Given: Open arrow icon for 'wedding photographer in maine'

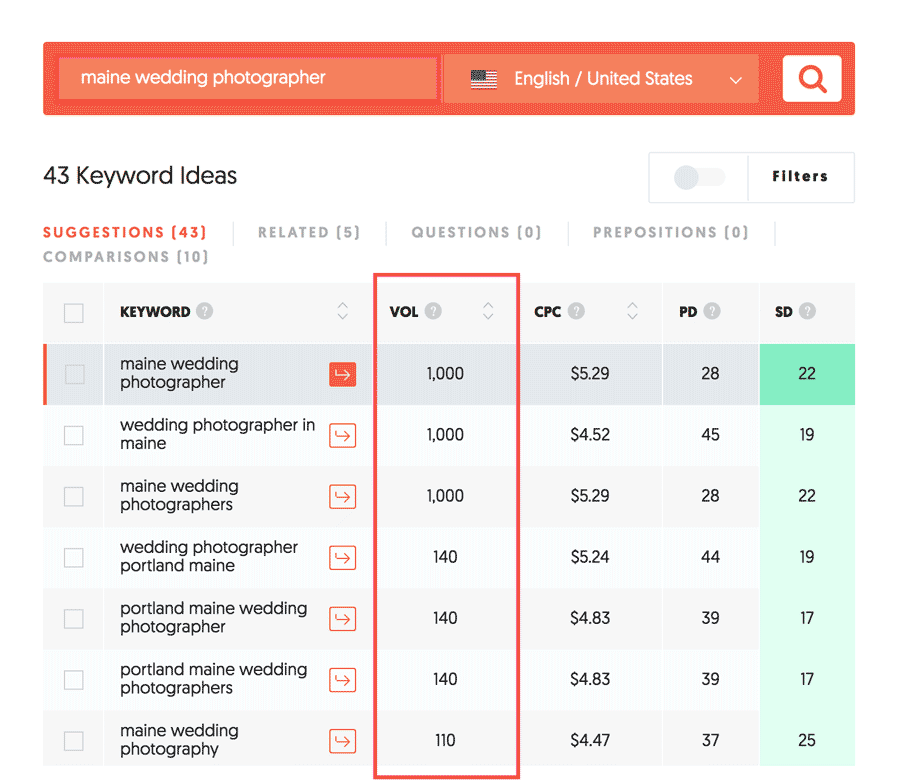Looking at the screenshot, I should pos(343,435).
